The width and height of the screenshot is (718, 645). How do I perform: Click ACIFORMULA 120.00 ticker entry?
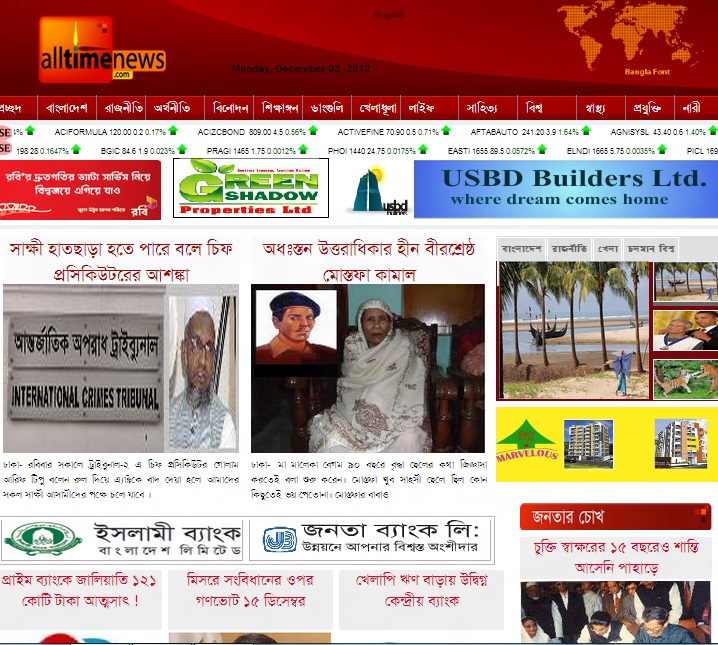tap(110, 132)
